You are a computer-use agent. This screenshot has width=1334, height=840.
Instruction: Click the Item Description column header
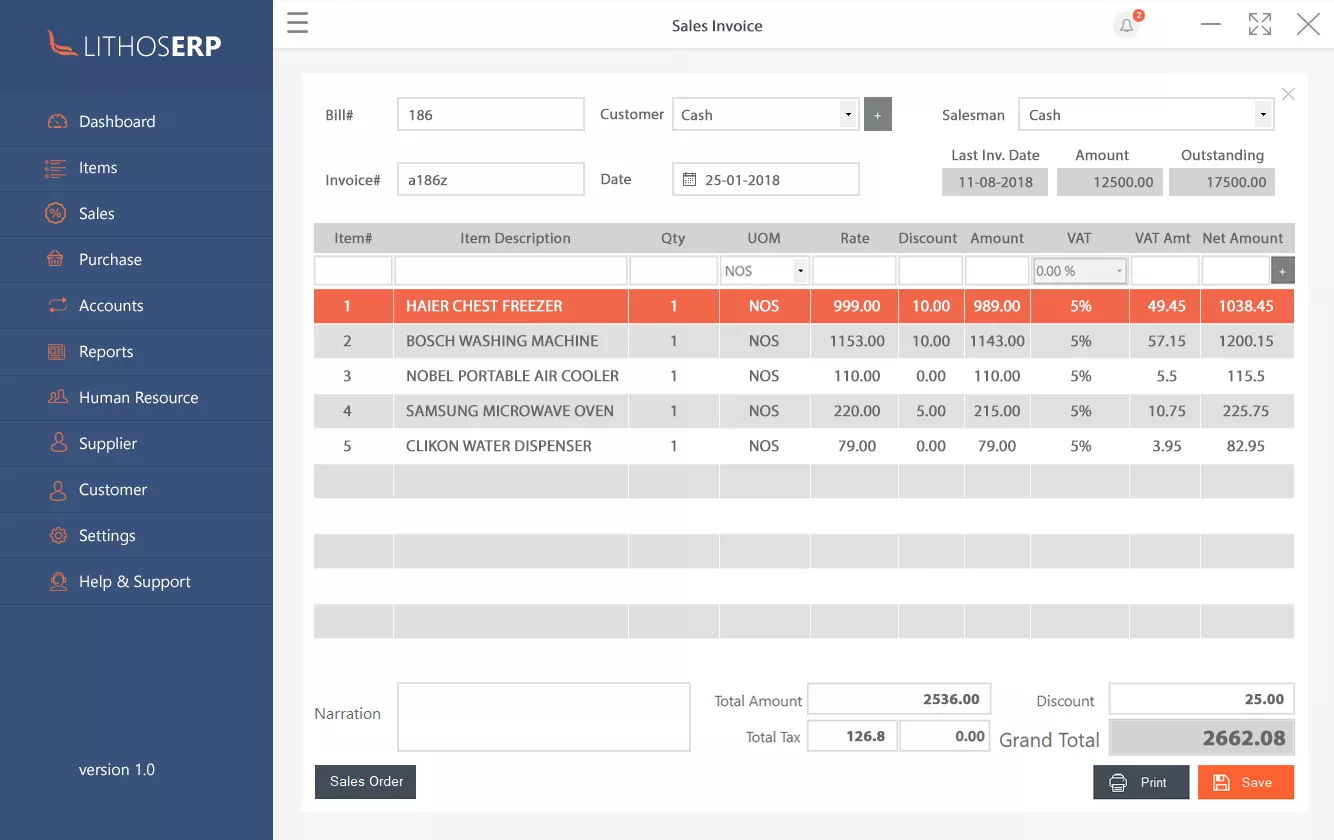pyautogui.click(x=515, y=238)
